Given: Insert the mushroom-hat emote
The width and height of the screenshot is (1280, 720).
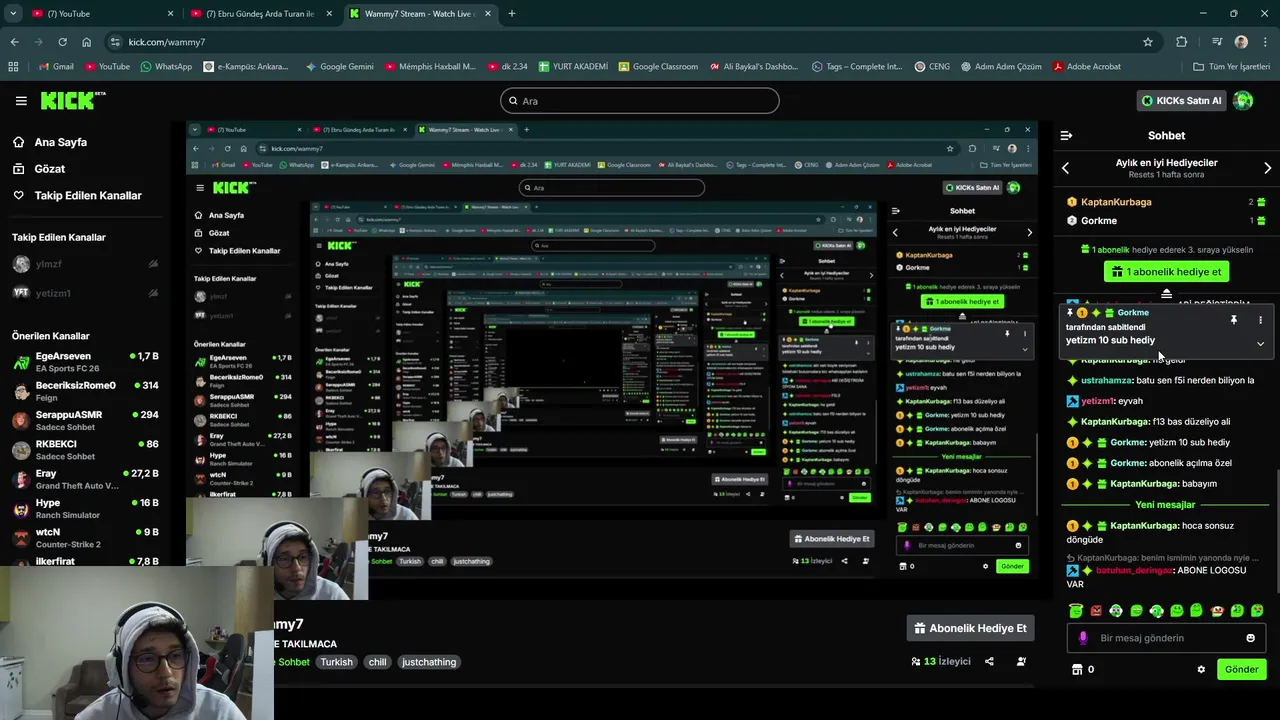Looking at the screenshot, I should [1217, 610].
